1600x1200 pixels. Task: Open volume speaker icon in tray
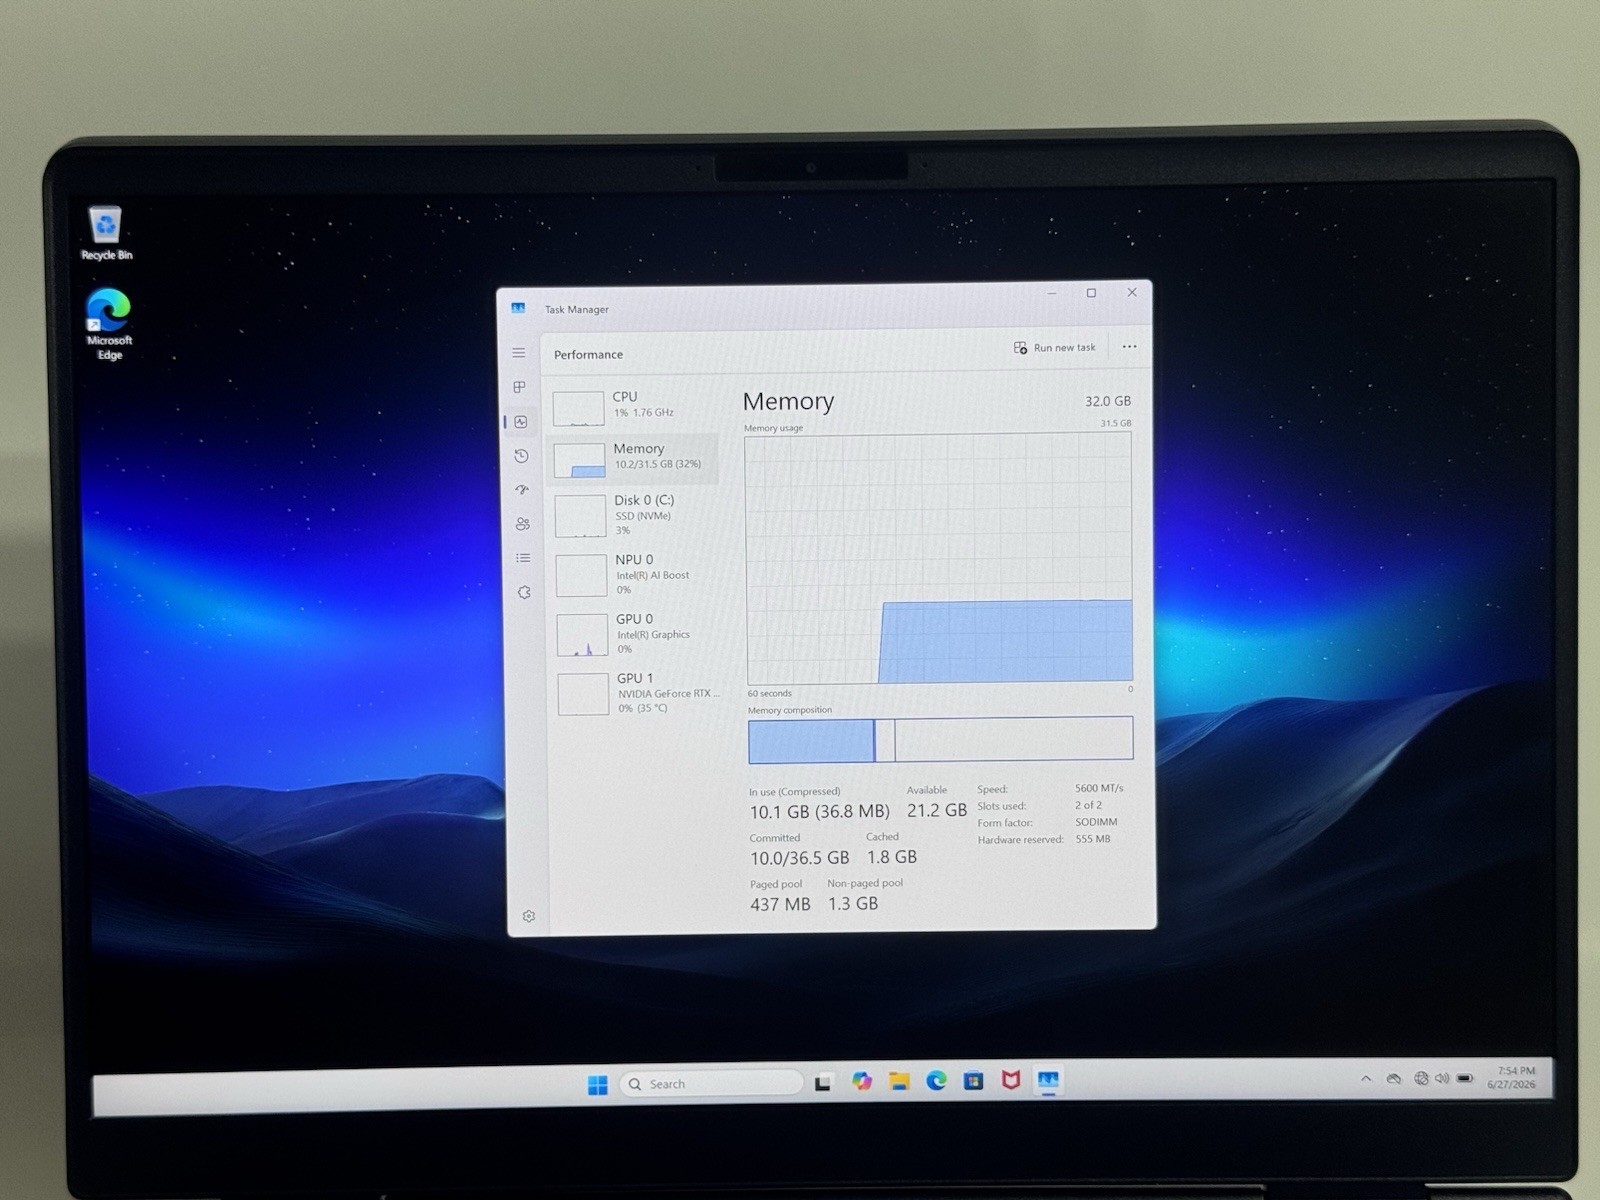point(1441,1079)
